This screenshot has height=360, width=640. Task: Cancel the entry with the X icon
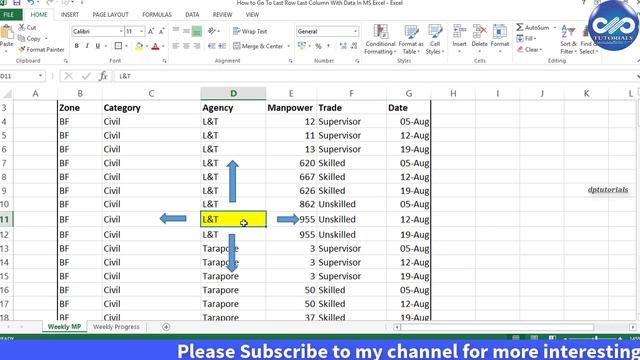click(68, 76)
